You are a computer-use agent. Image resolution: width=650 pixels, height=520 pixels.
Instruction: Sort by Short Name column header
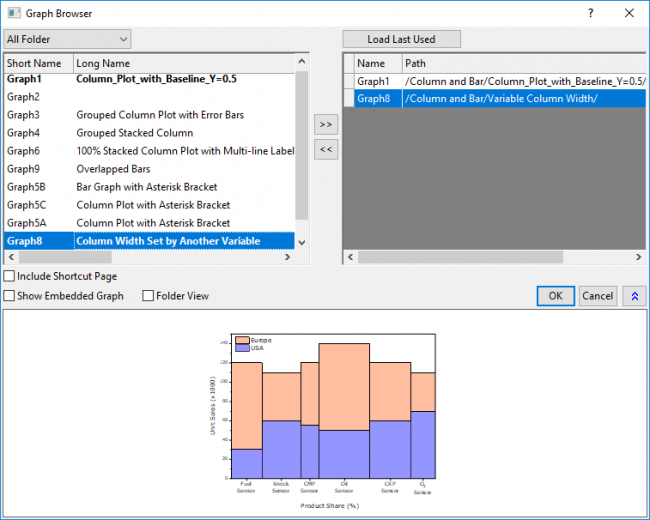coord(36,63)
